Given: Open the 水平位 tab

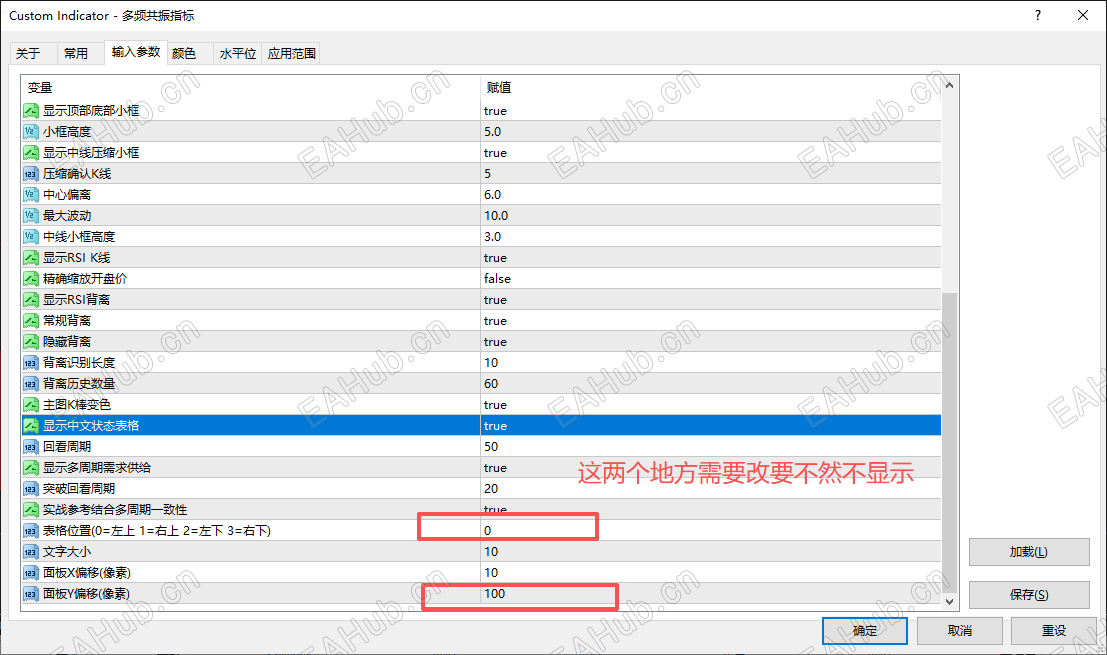Looking at the screenshot, I should [x=238, y=54].
